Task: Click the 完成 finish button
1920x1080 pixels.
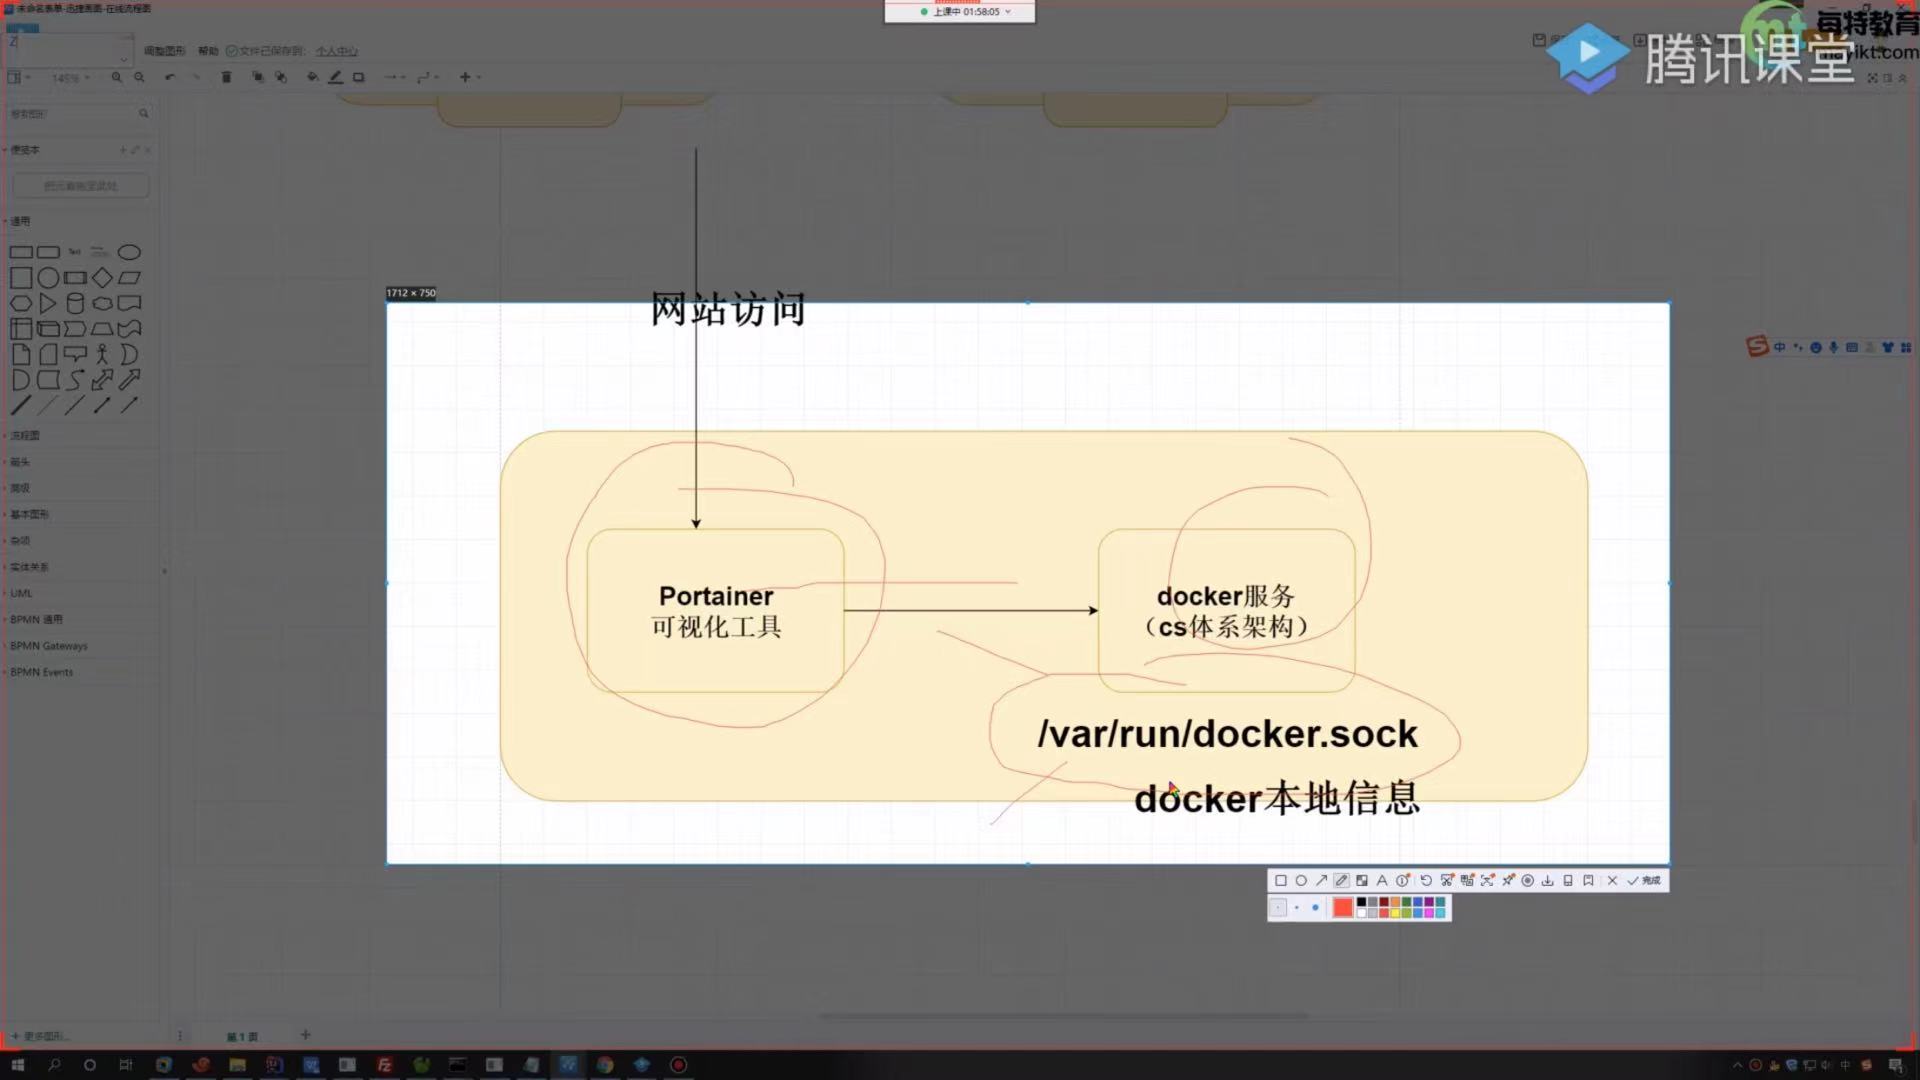Action: point(1644,881)
